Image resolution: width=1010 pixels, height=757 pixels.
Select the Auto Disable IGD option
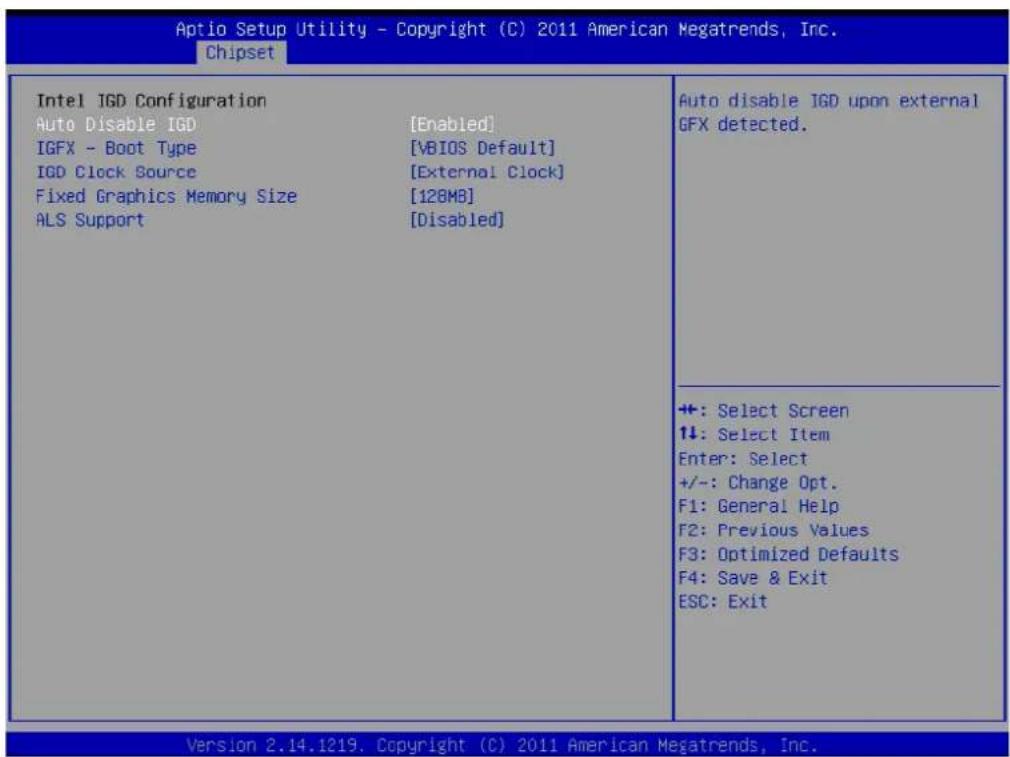coord(116,124)
